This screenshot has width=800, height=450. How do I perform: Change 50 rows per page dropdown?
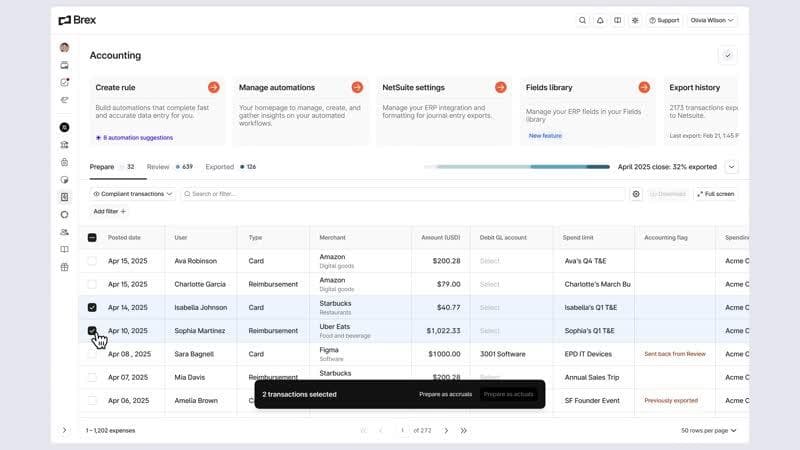(x=709, y=430)
